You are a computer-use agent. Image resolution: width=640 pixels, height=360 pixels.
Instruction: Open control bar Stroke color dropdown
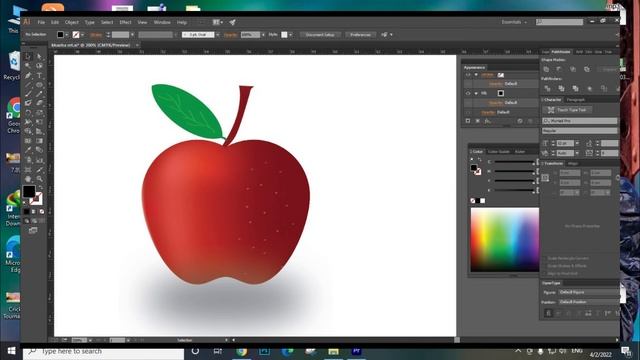click(x=82, y=35)
